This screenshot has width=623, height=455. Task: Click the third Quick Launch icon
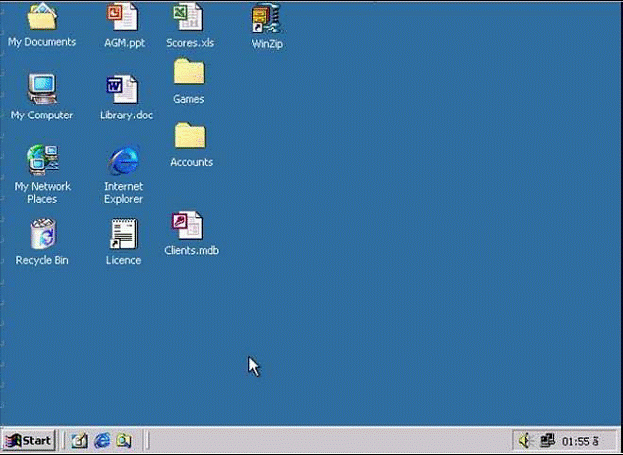(124, 440)
